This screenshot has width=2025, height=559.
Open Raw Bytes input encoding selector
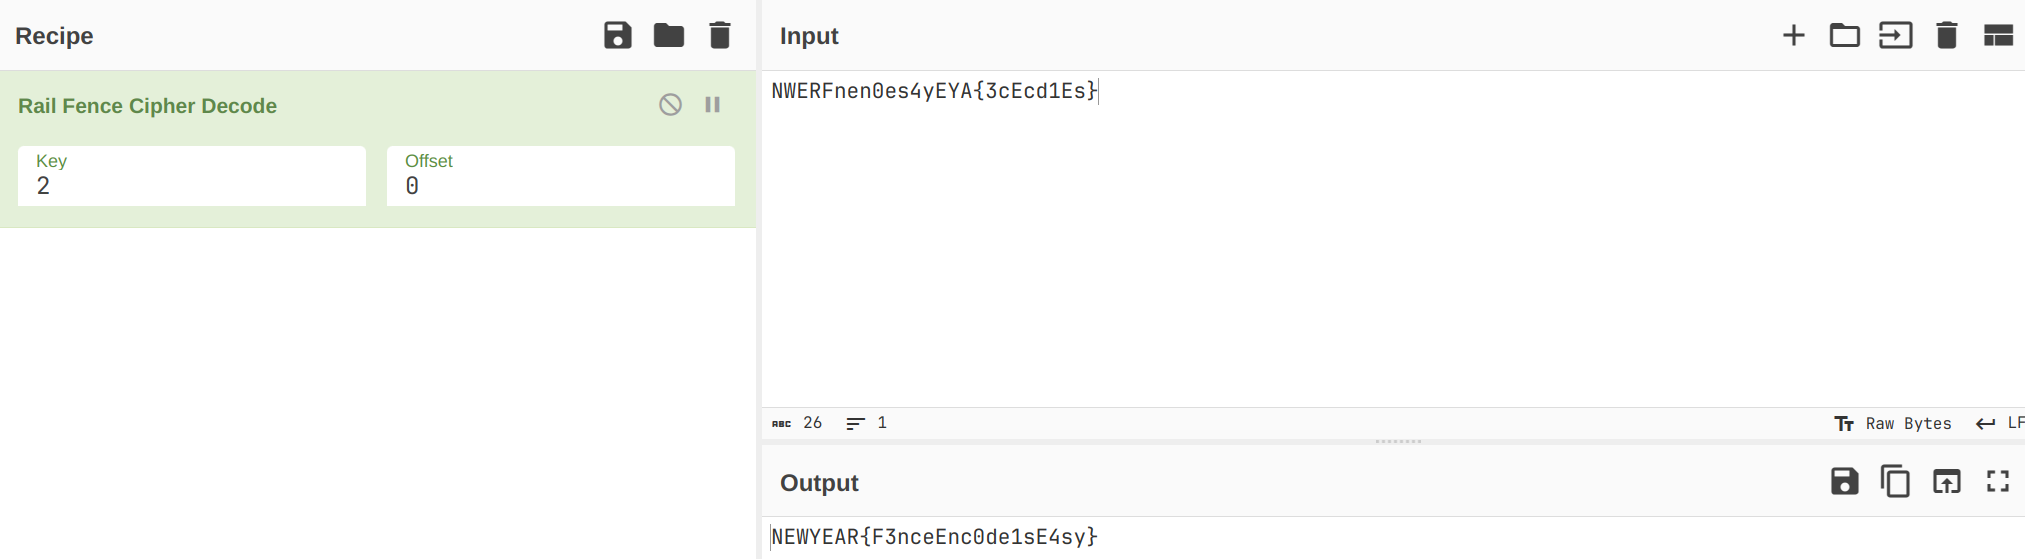click(1894, 424)
